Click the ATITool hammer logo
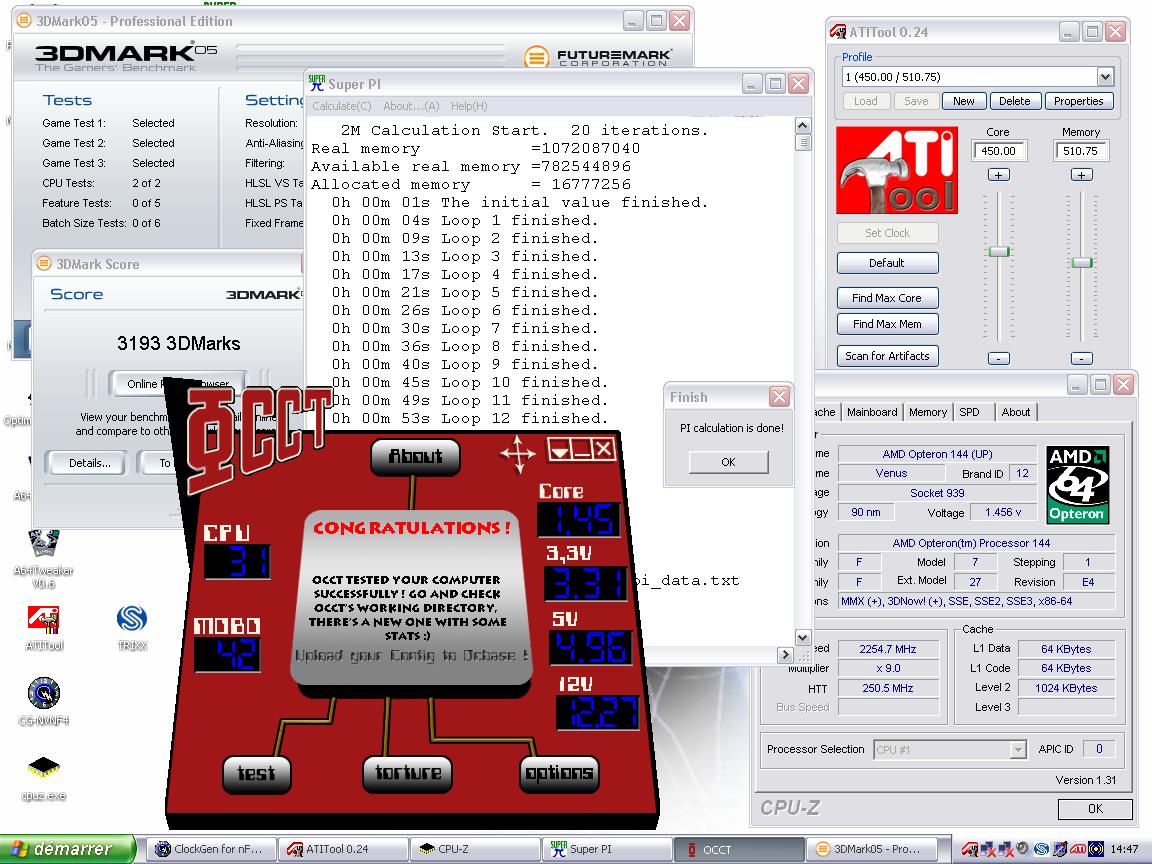 [897, 170]
